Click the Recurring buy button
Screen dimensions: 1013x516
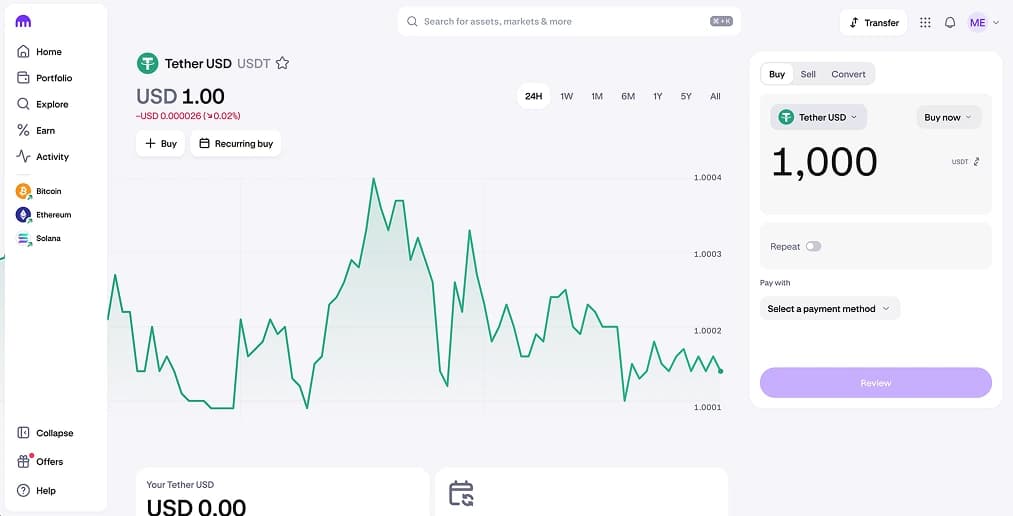[236, 143]
